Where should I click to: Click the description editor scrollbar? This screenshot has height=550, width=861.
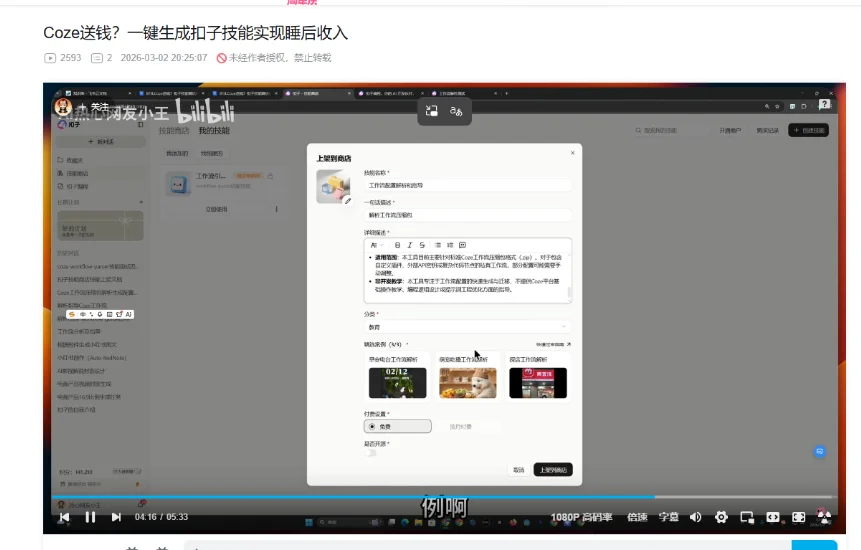[x=569, y=293]
